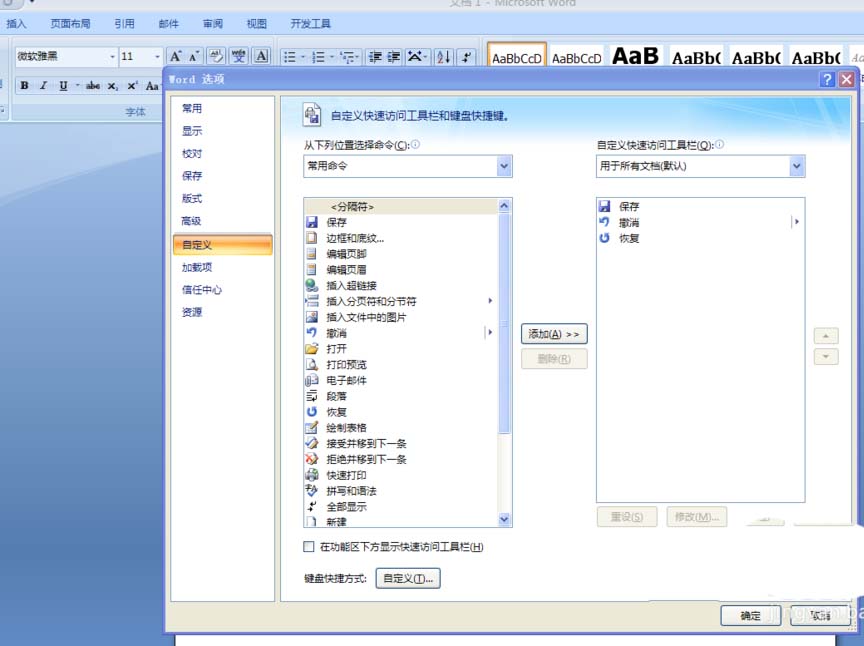Select 恢复 in the quick access toolbar list
The image size is (864, 646).
point(700,238)
